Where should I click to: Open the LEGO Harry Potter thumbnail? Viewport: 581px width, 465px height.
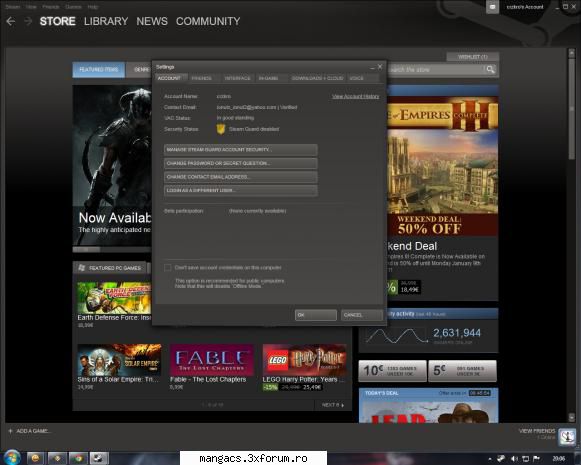(305, 360)
